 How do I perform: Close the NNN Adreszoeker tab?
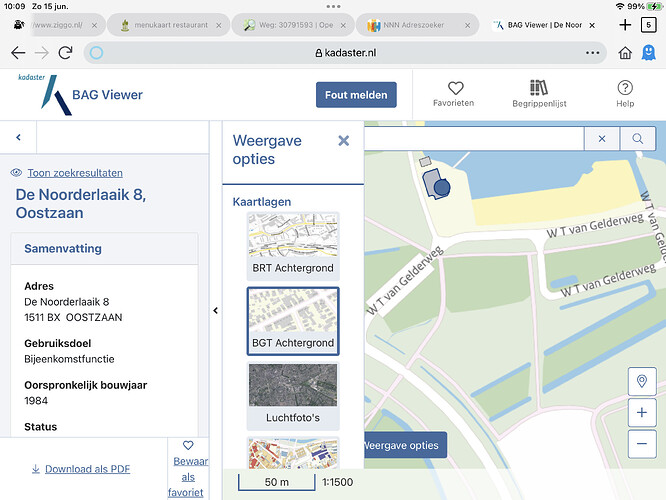pyautogui.click(x=467, y=25)
